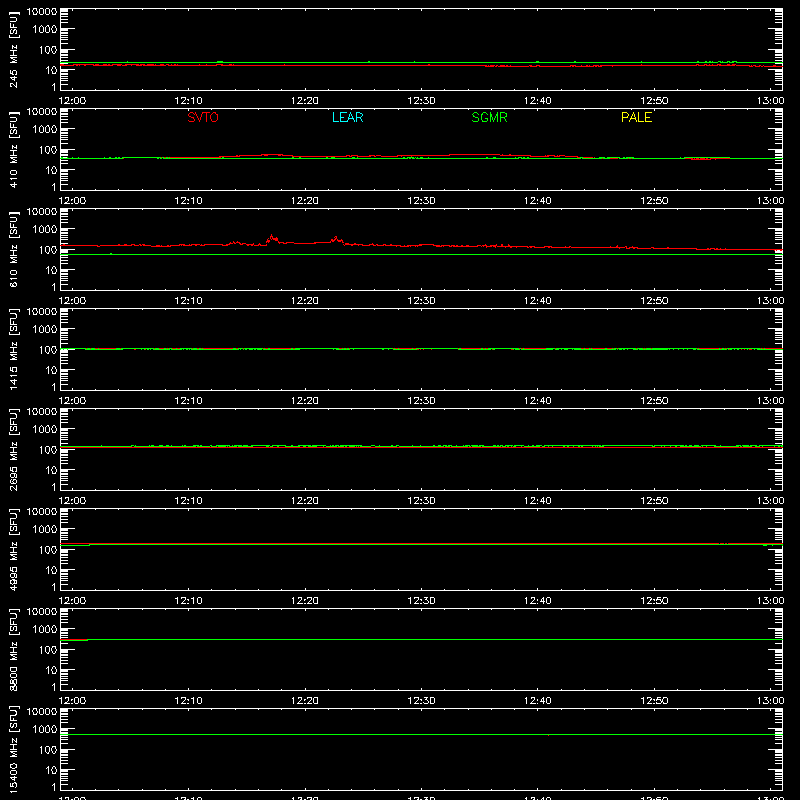Click 12:10 tick label under 245 MHz panel

click(x=188, y=101)
